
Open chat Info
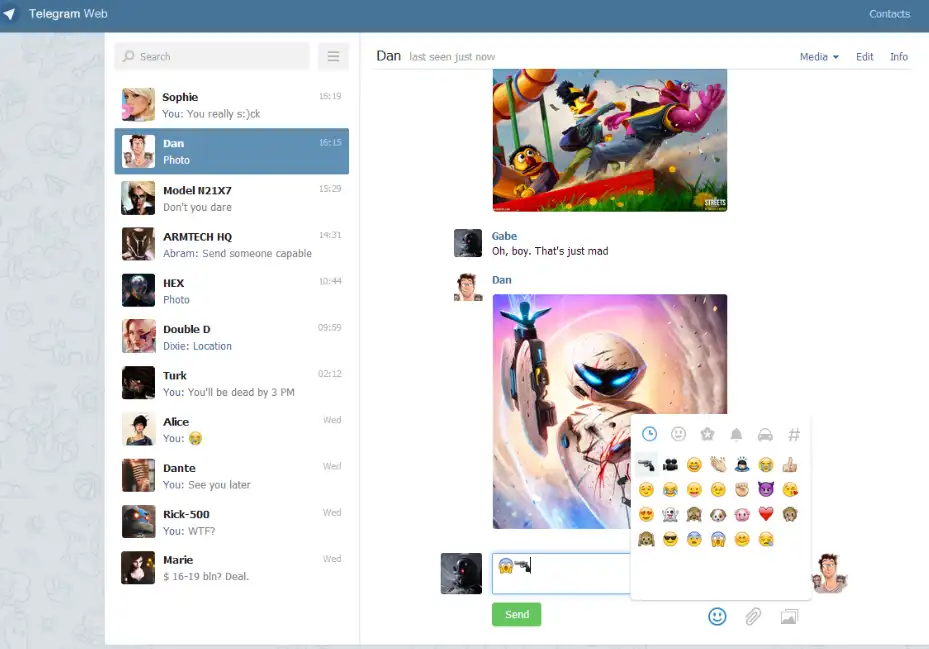coord(899,56)
